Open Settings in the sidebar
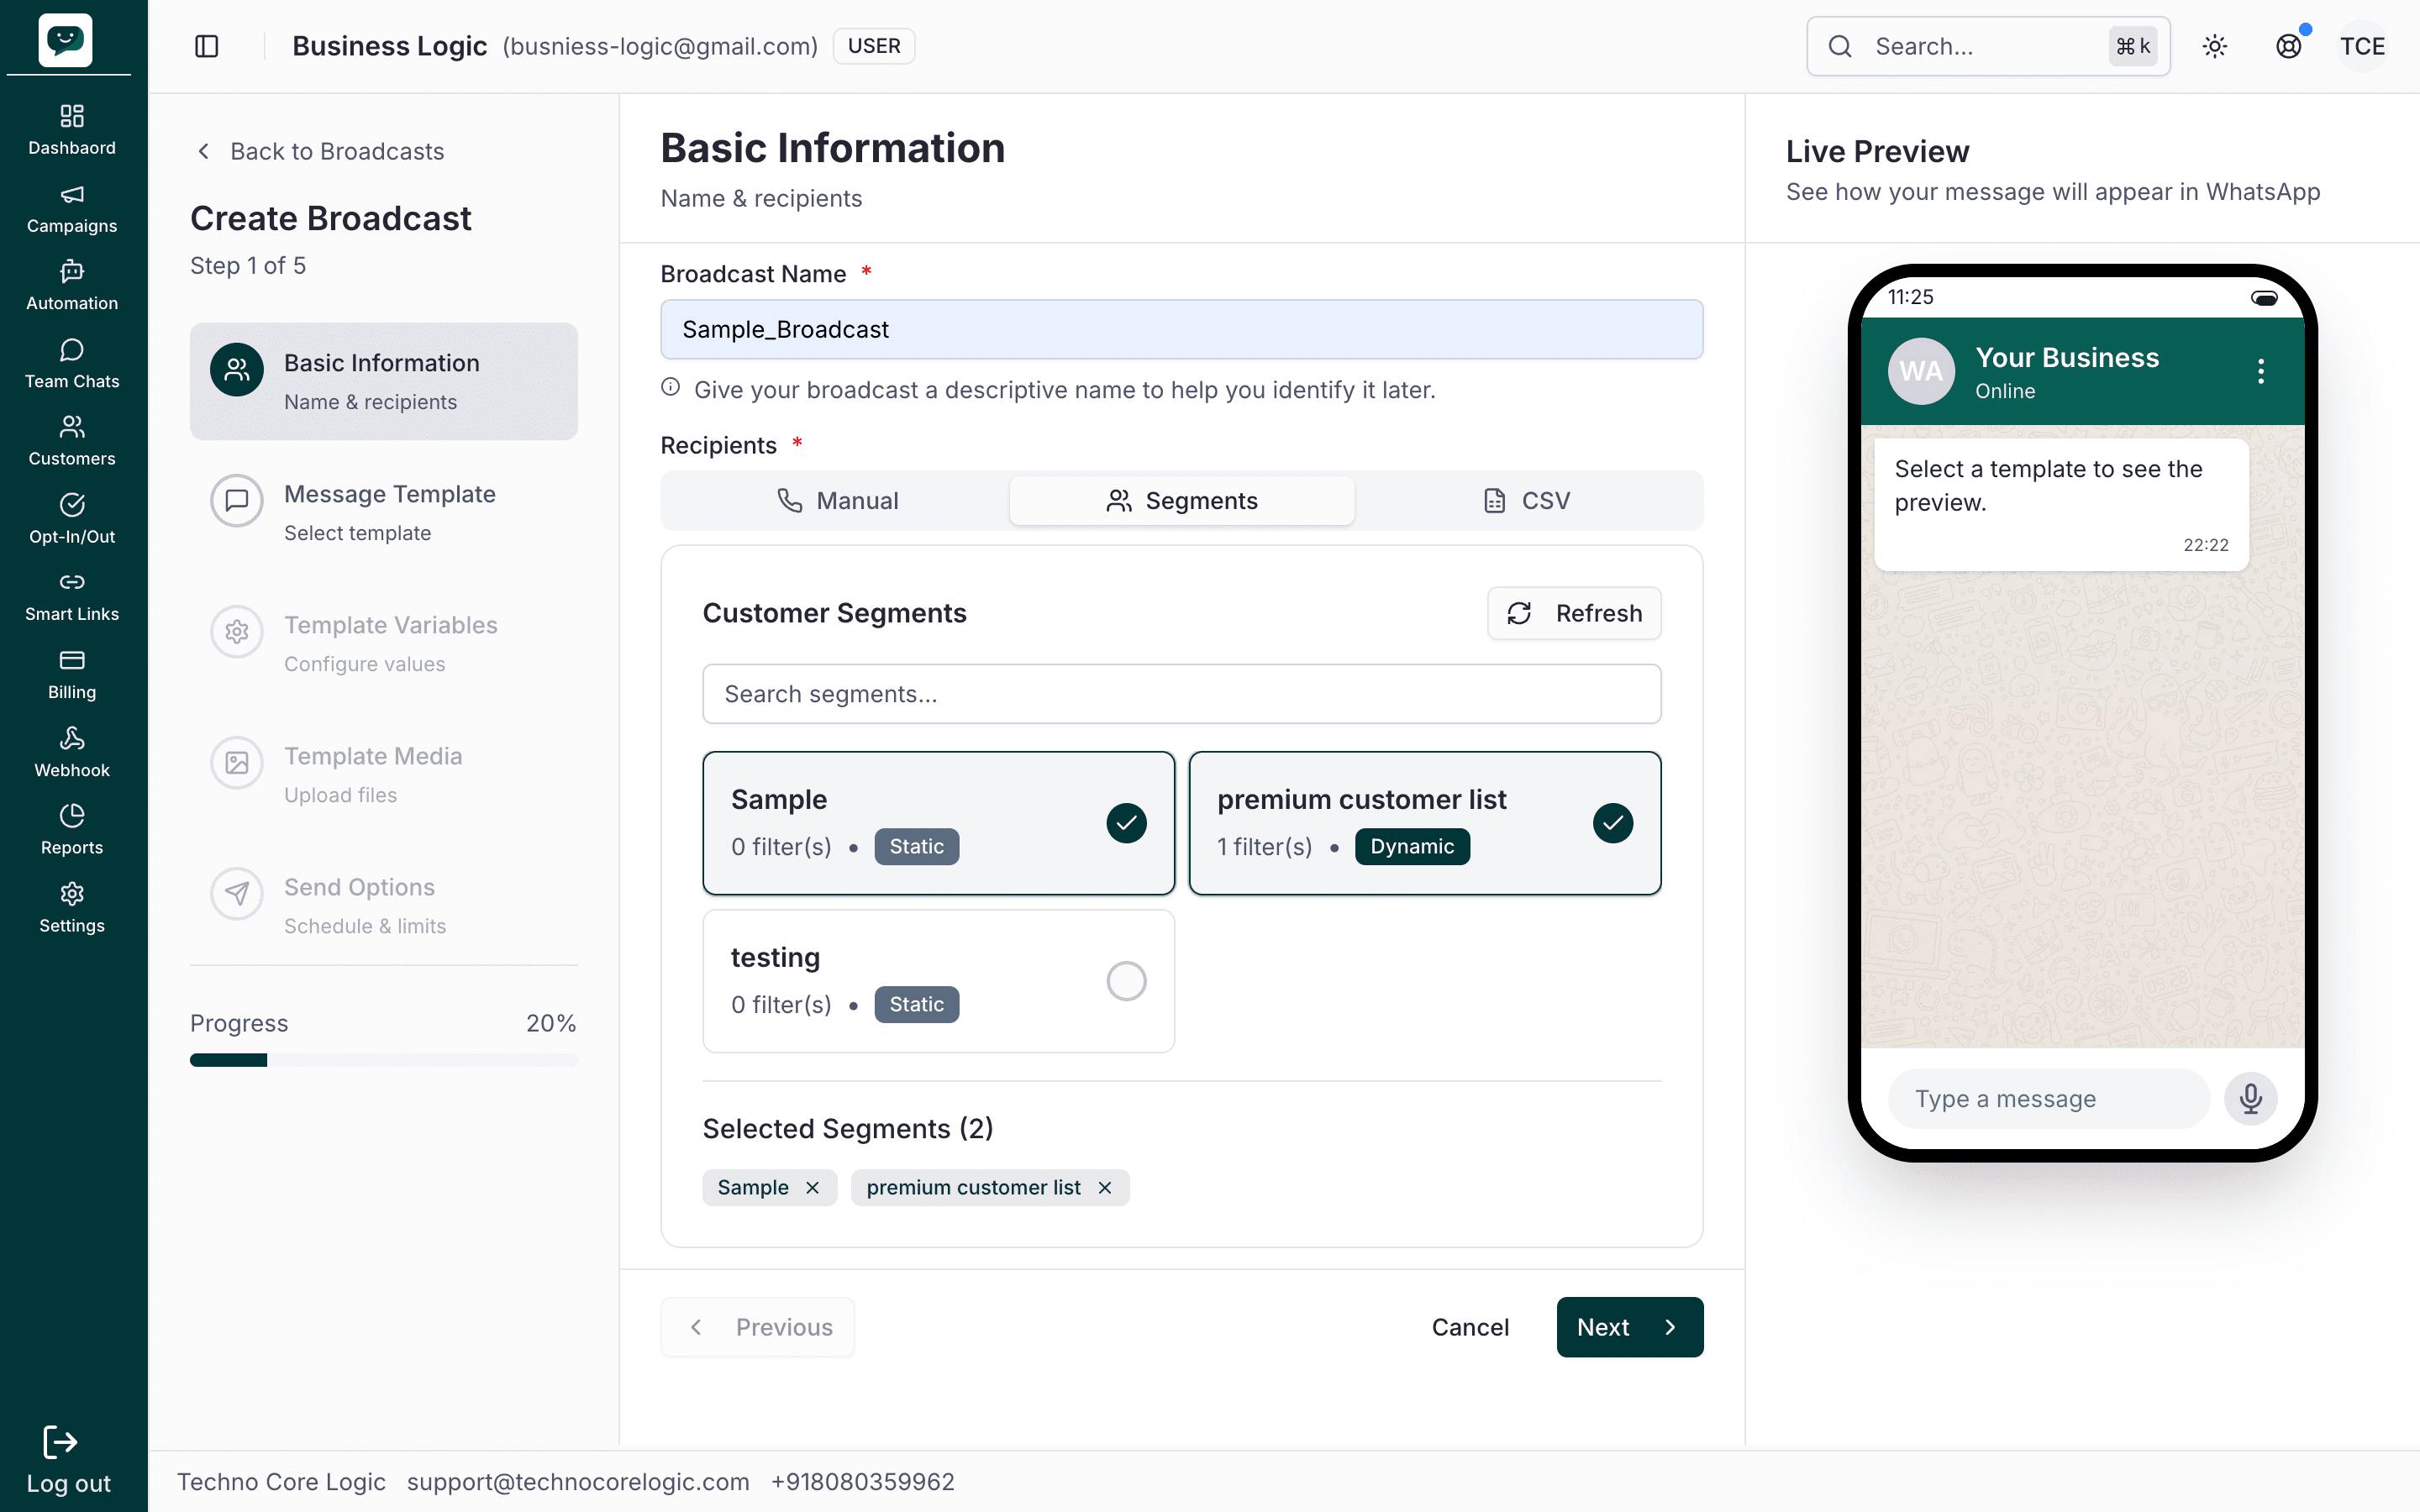 (72, 908)
